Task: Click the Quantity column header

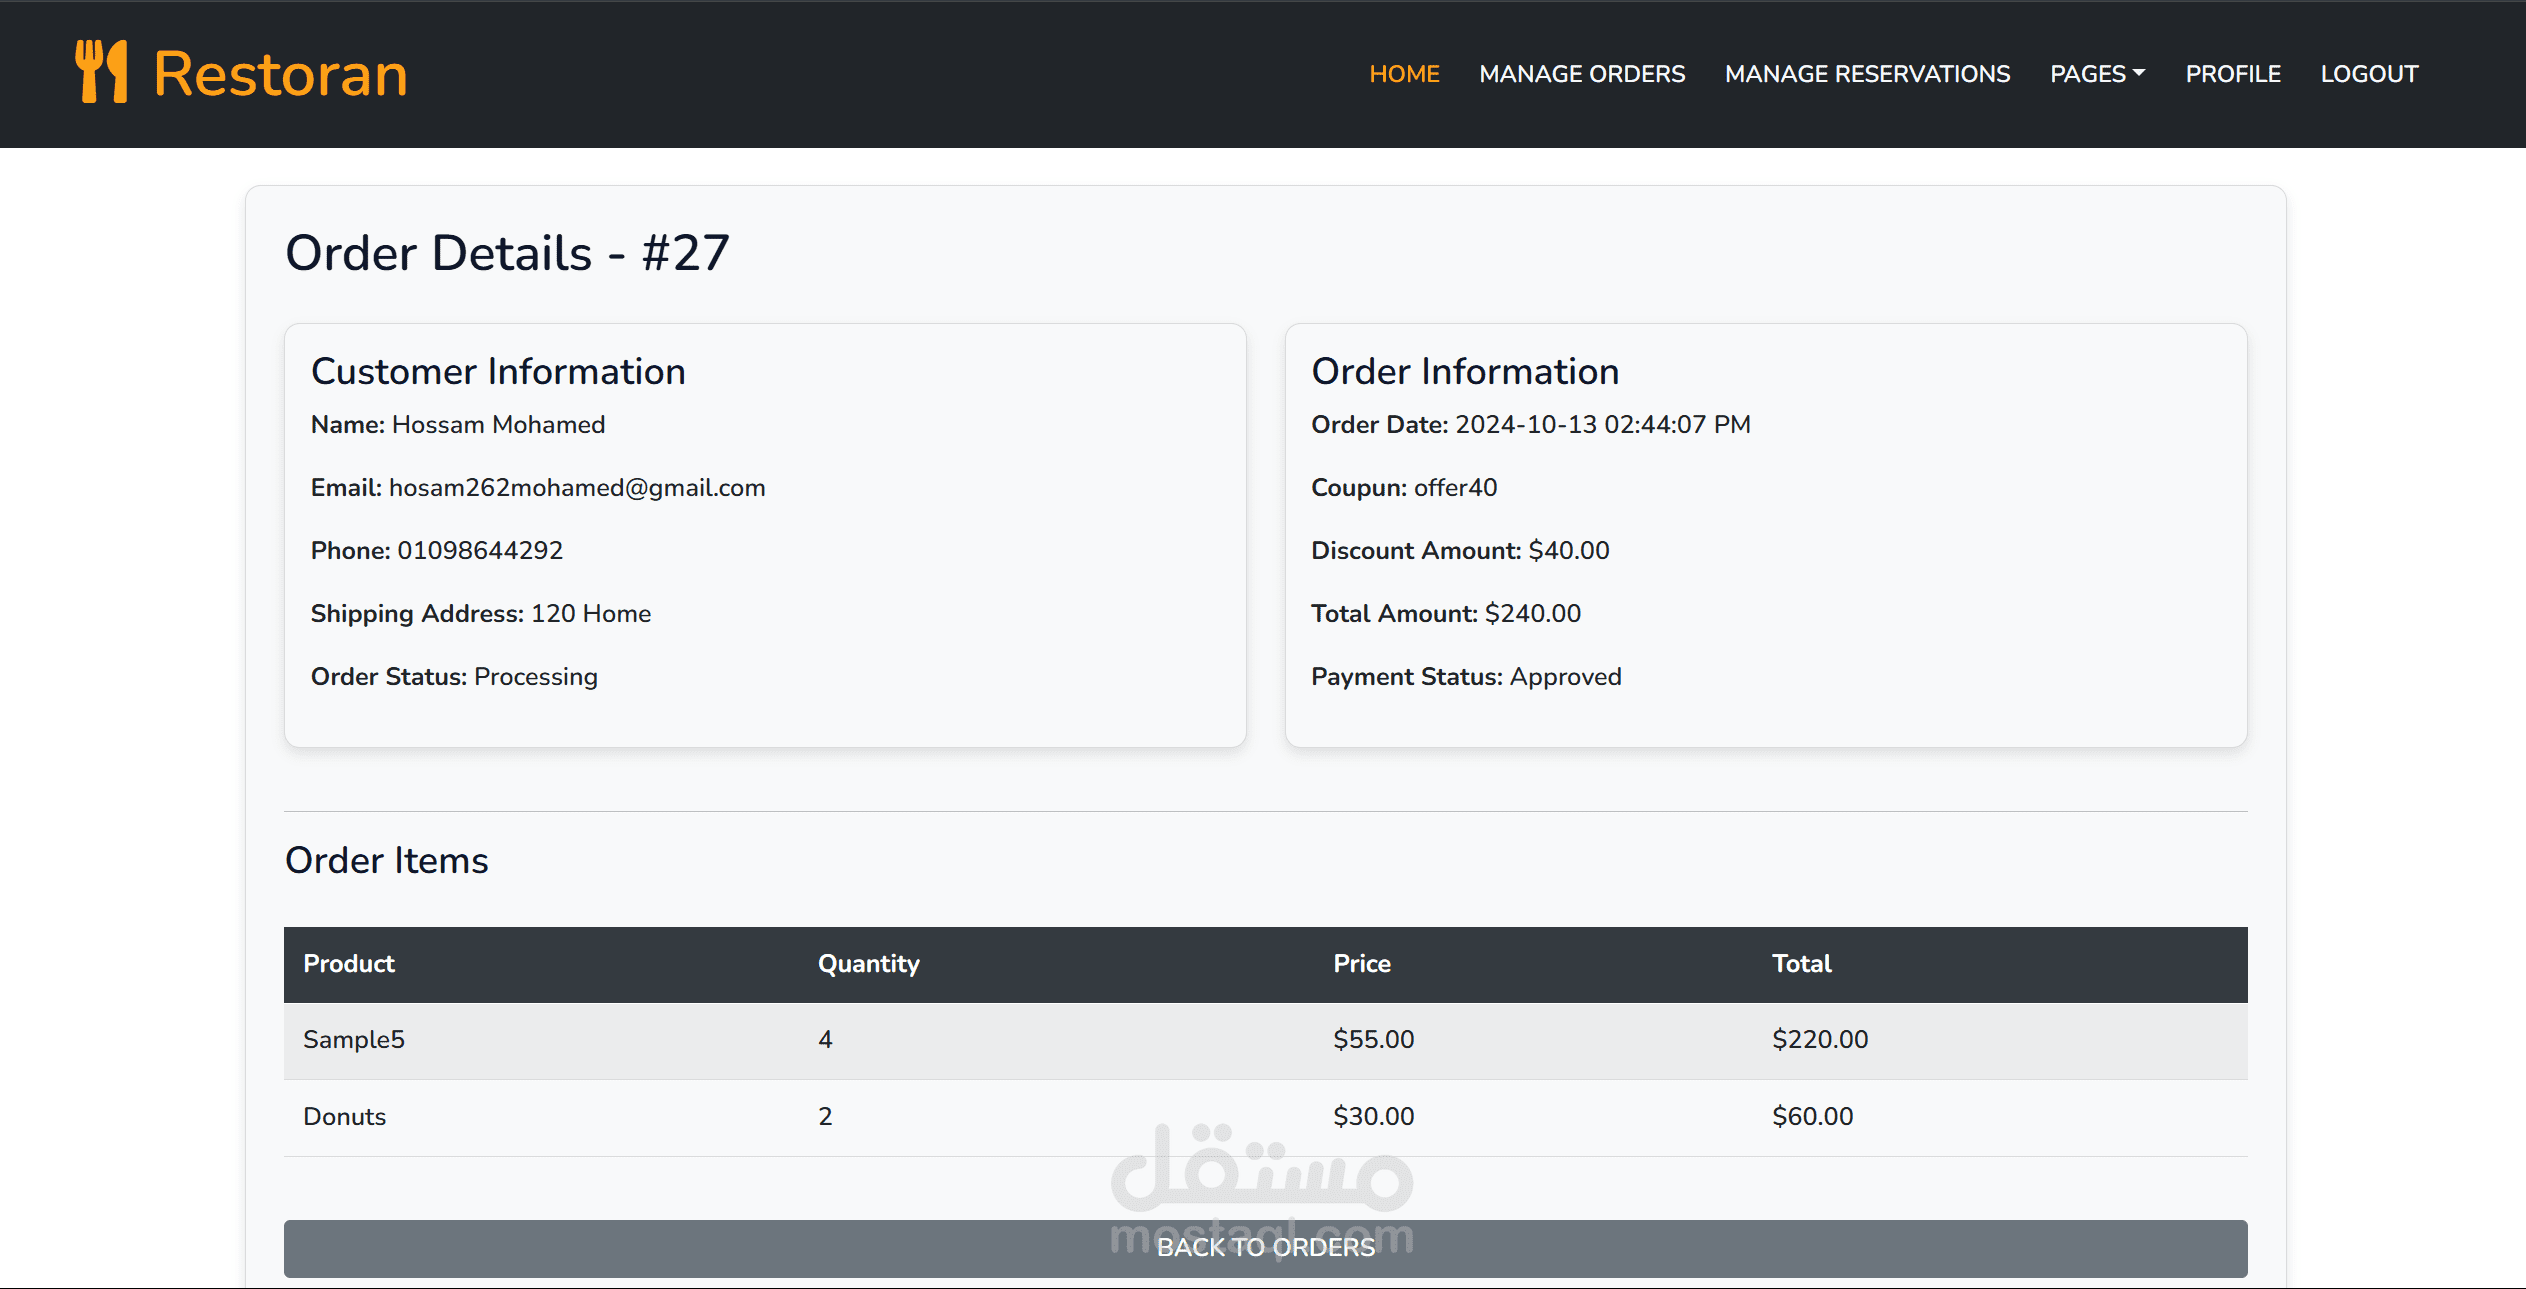Action: click(x=868, y=964)
